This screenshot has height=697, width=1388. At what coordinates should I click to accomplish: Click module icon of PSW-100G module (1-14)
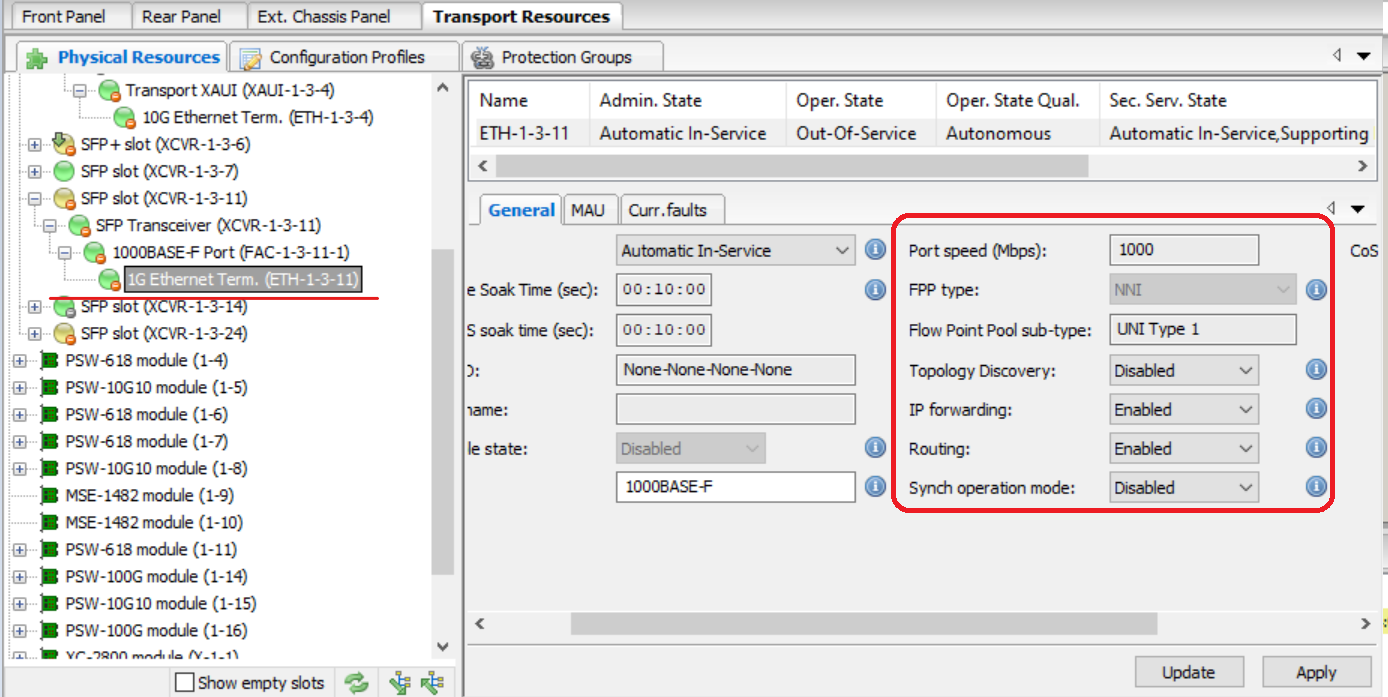point(50,577)
